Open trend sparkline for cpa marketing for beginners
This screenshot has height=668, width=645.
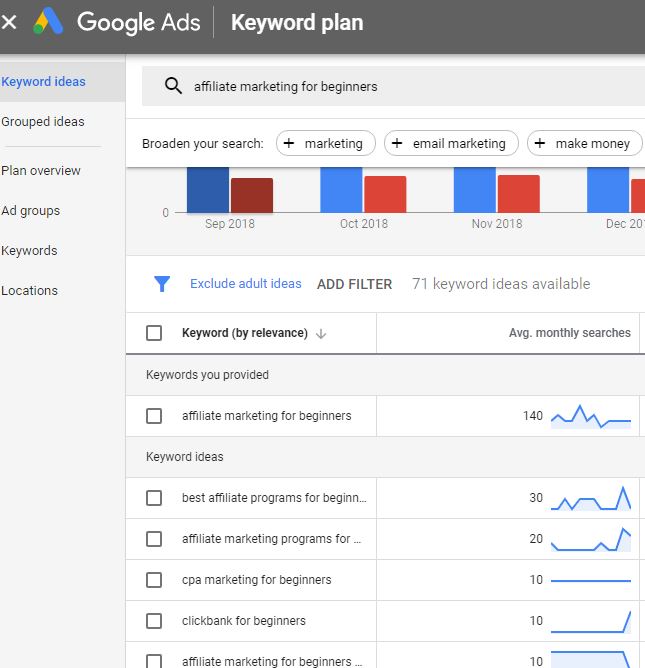click(591, 581)
